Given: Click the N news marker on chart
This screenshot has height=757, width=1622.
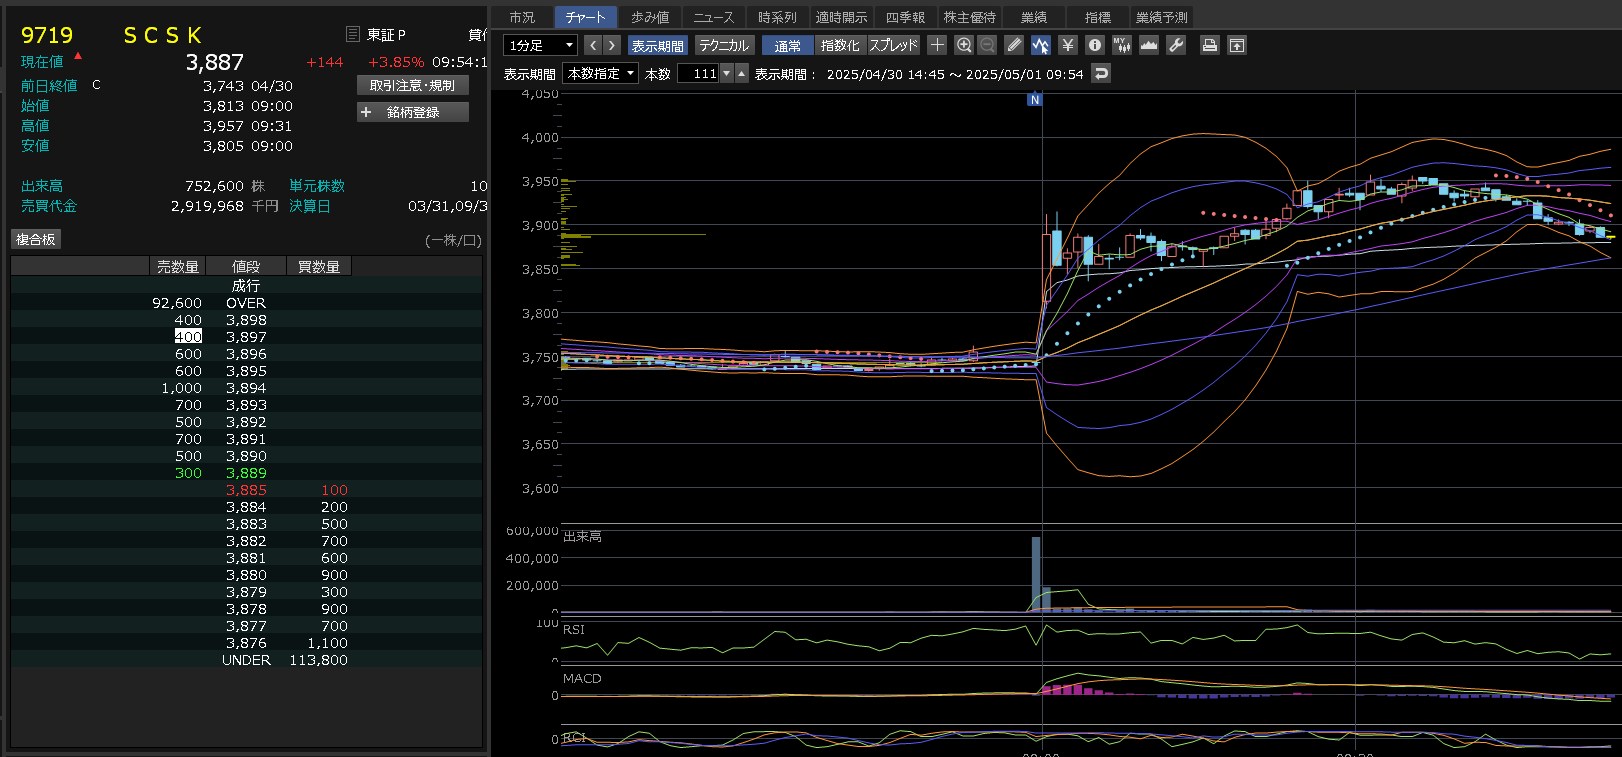Looking at the screenshot, I should point(1035,99).
